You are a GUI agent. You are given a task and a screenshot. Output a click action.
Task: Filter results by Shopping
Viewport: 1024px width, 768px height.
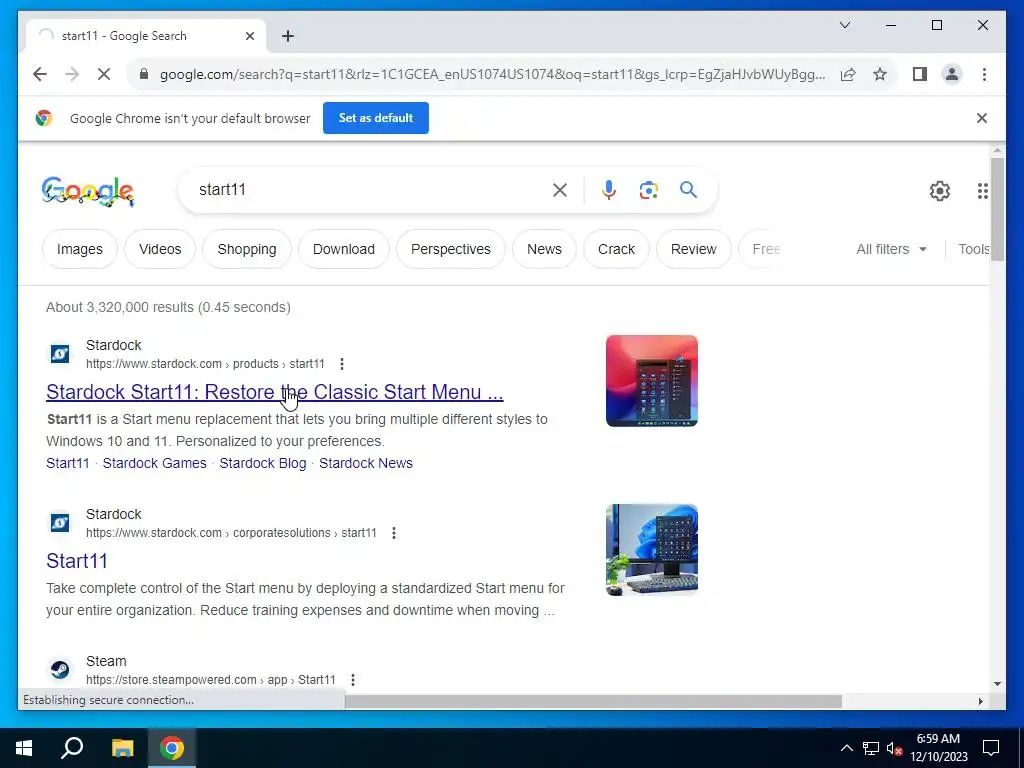247,249
